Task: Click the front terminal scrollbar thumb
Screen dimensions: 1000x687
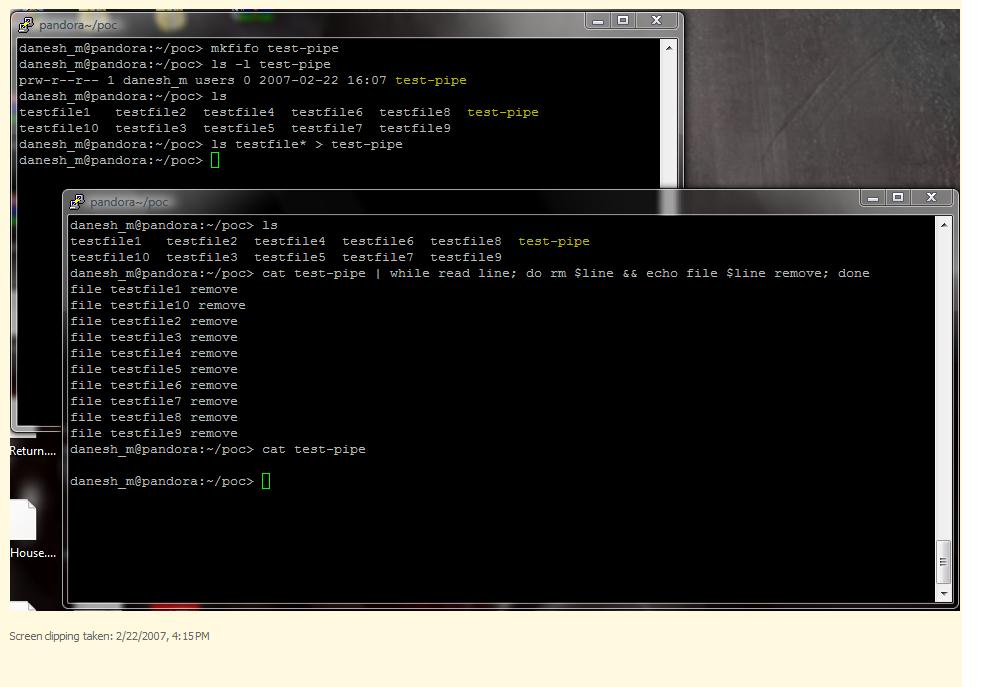Action: point(943,562)
